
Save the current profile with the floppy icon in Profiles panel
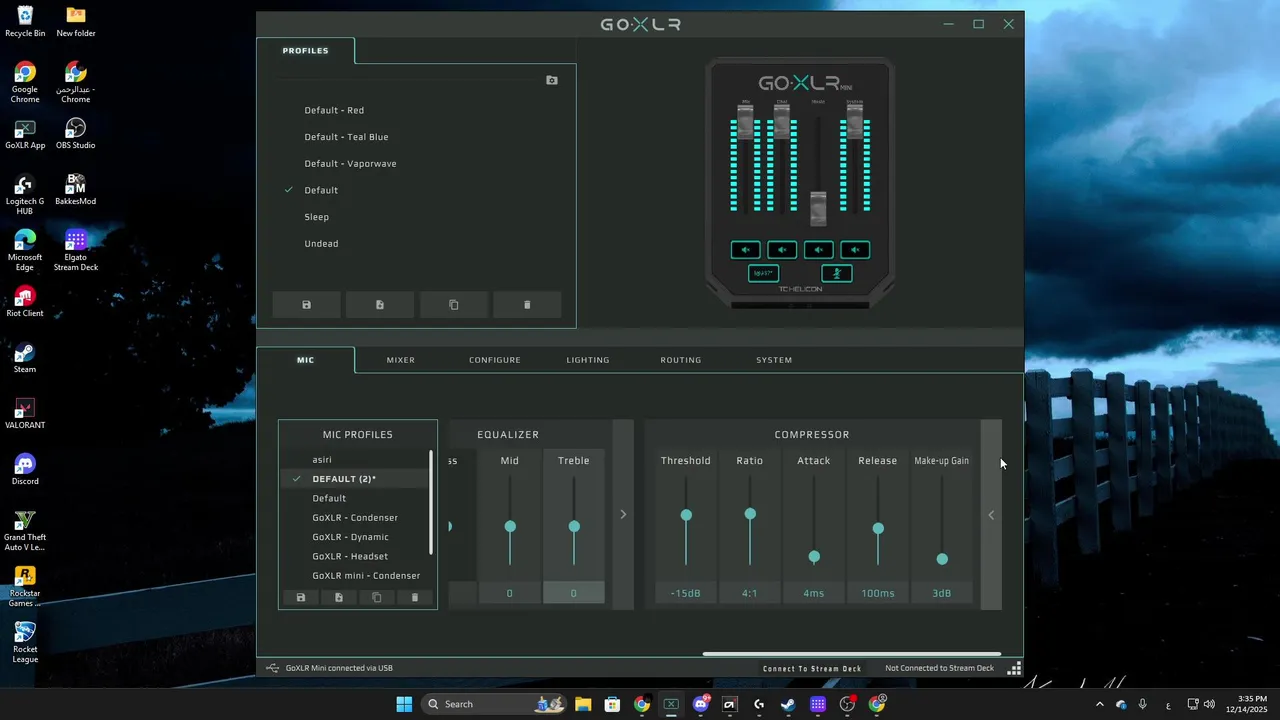pyautogui.click(x=307, y=305)
